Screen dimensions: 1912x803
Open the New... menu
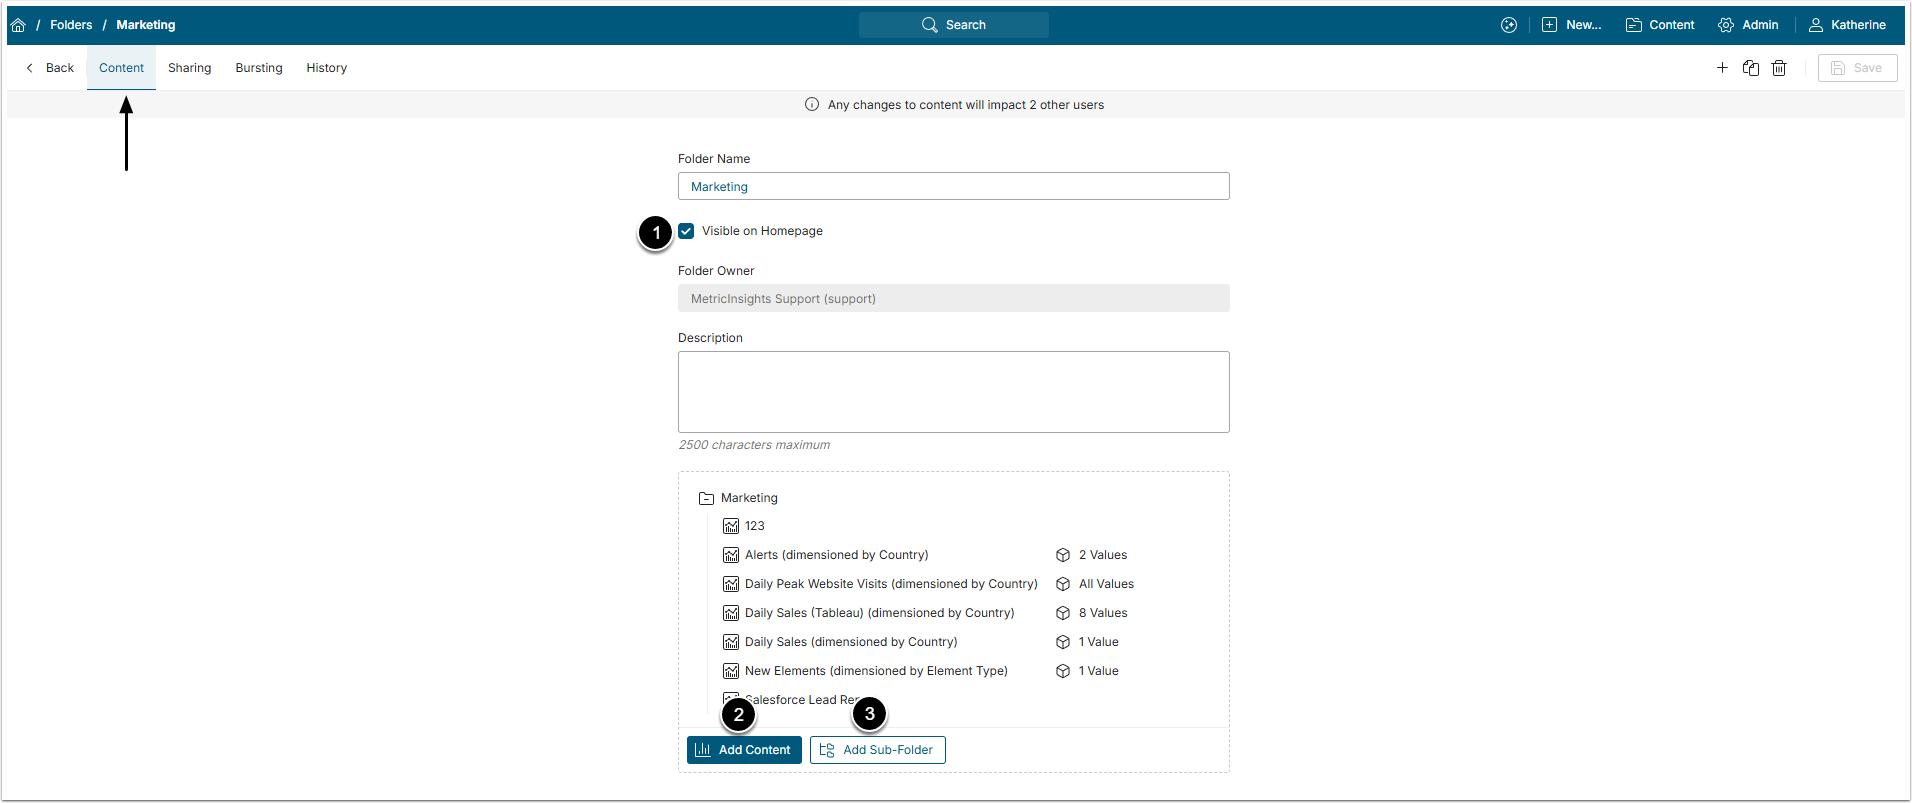(1571, 25)
